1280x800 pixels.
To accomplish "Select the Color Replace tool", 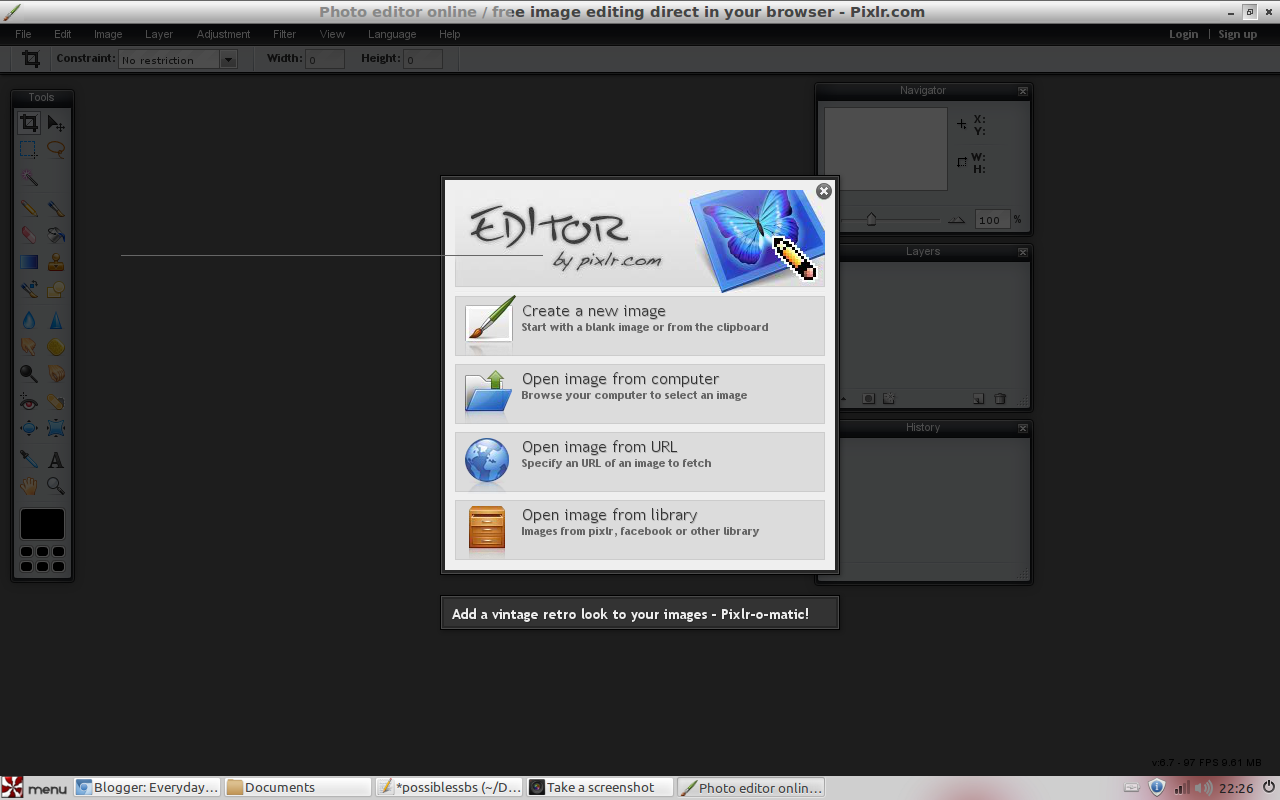I will click(29, 290).
